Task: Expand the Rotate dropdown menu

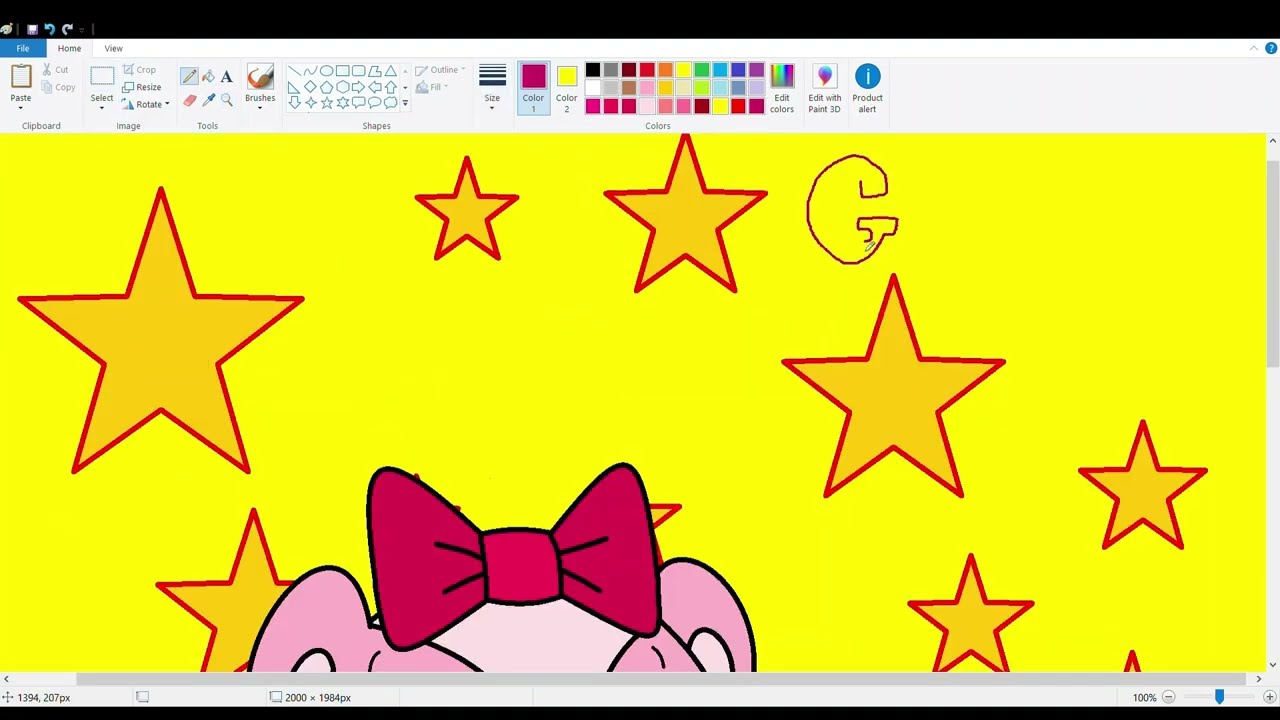Action: click(167, 105)
